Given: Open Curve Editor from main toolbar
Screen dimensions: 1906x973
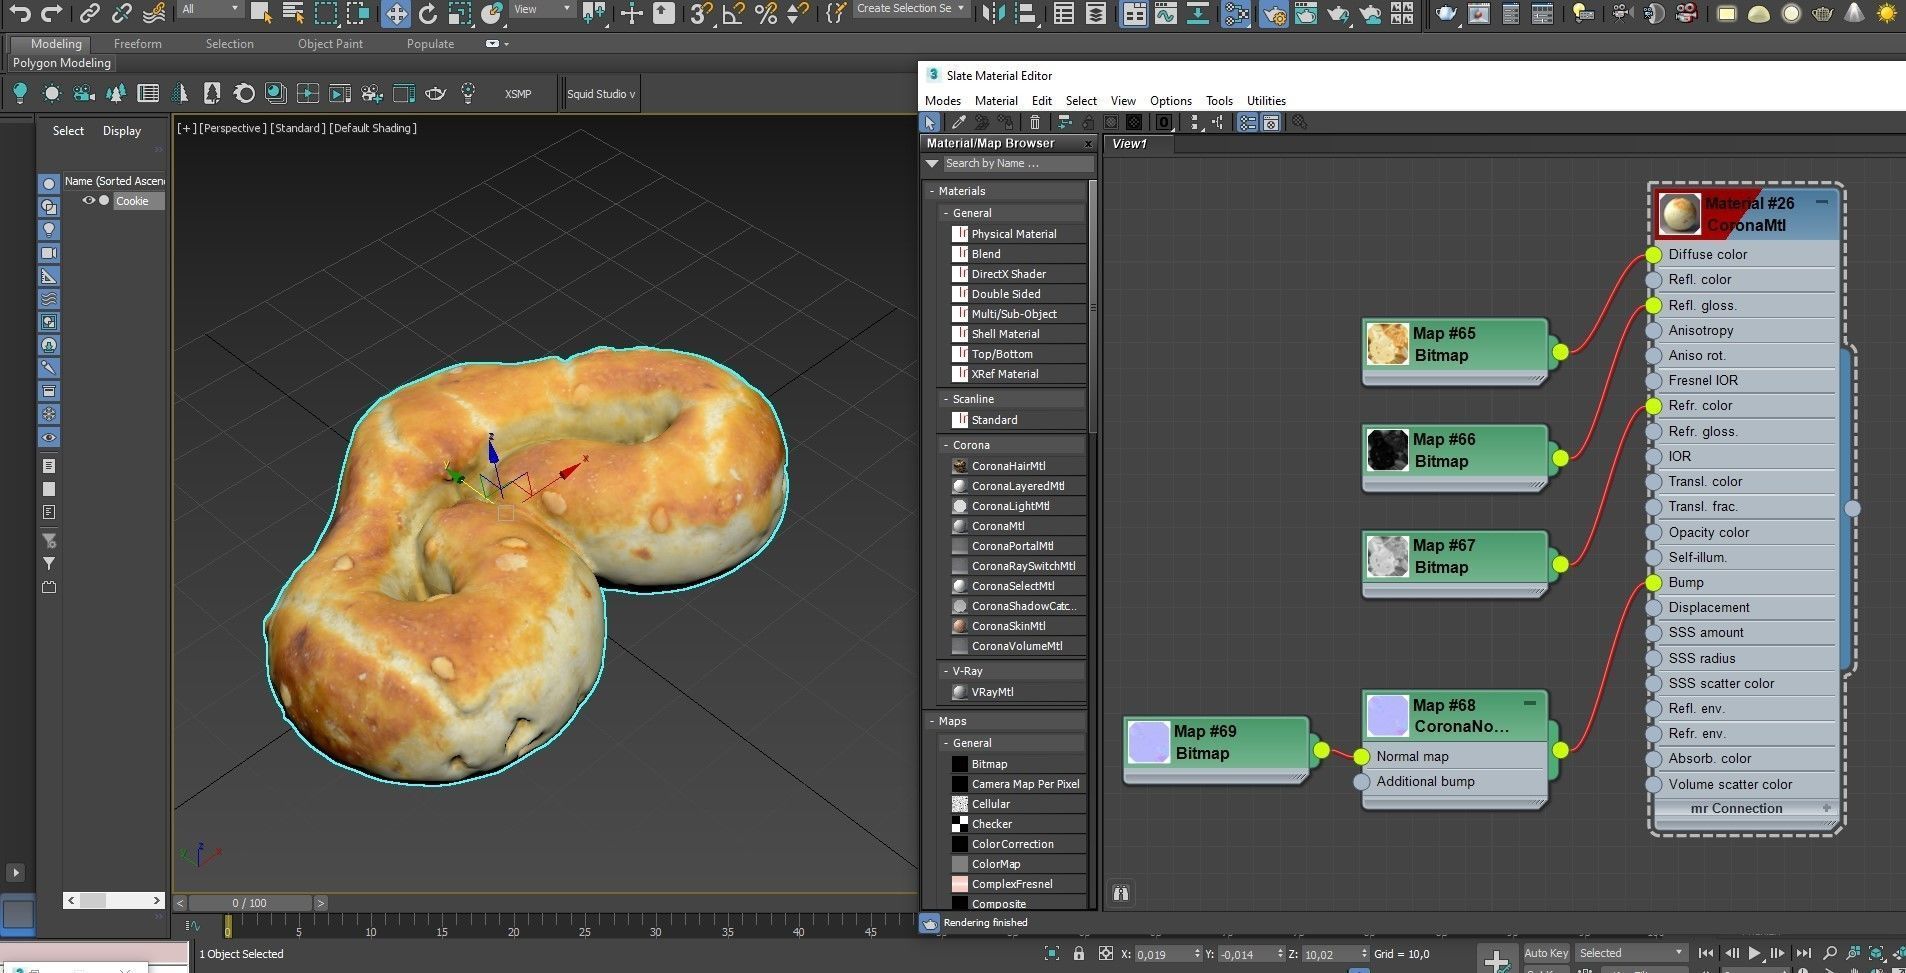Looking at the screenshot, I should (1165, 13).
